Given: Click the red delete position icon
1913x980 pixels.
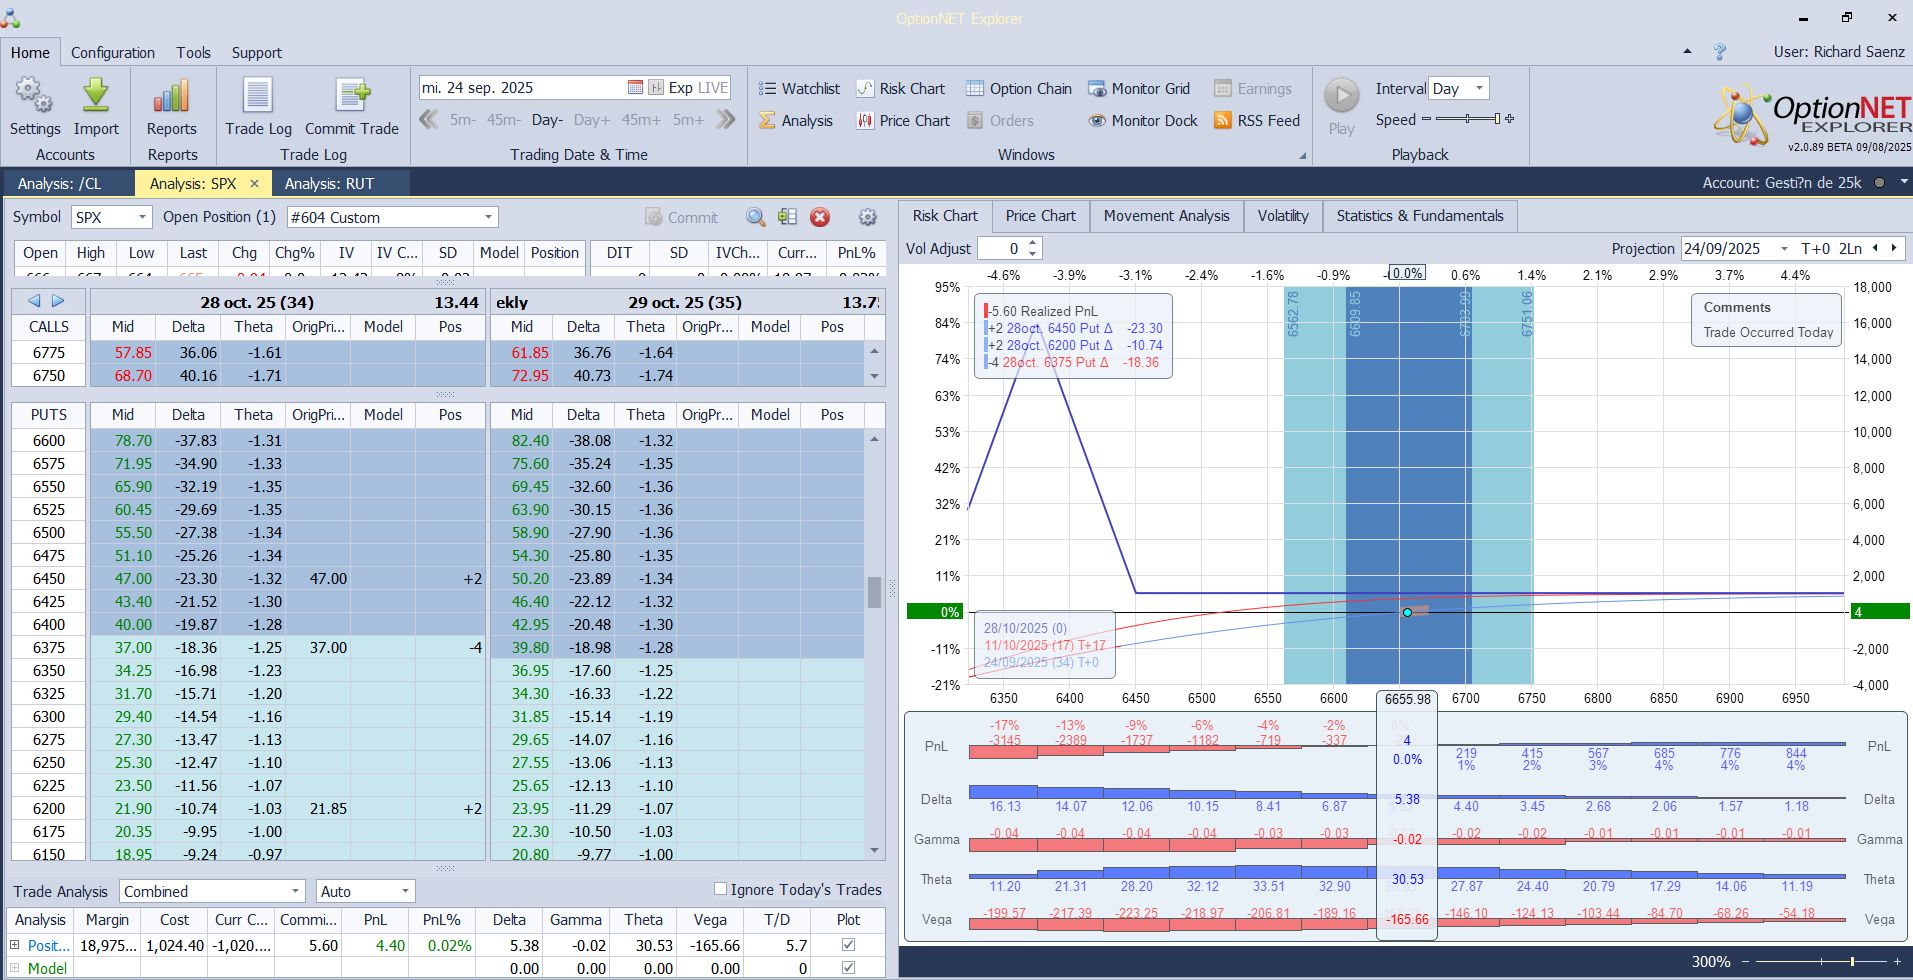Looking at the screenshot, I should 820,217.
